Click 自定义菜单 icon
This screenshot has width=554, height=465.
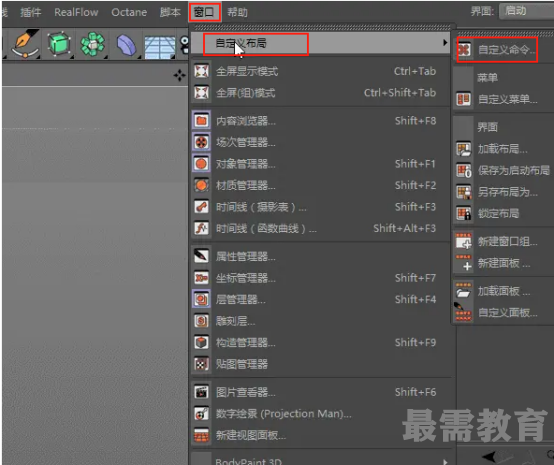click(463, 99)
